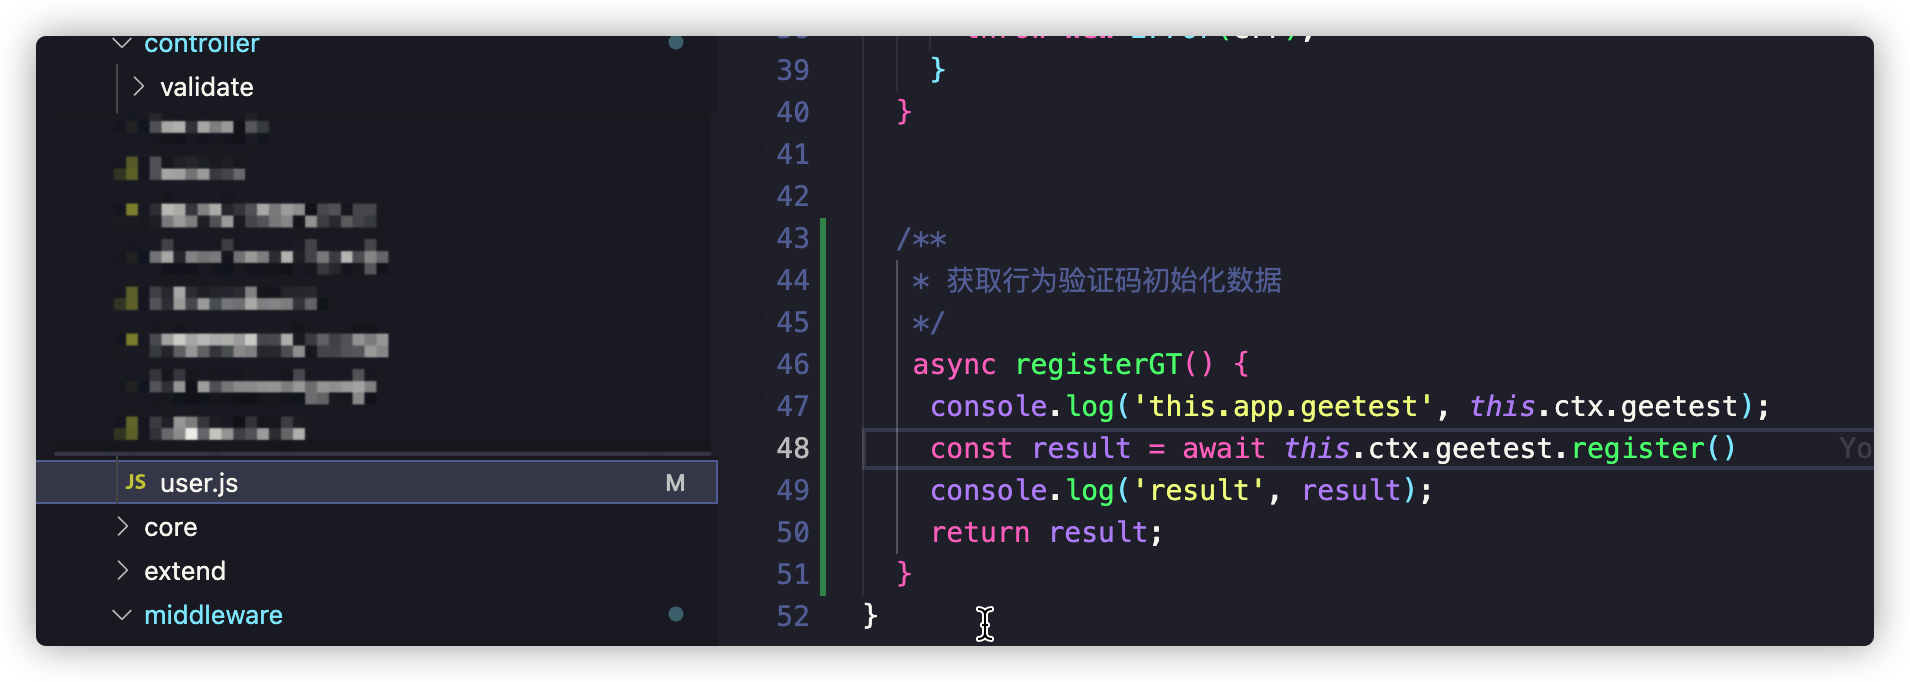
Task: Click line number 48
Action: 793,448
